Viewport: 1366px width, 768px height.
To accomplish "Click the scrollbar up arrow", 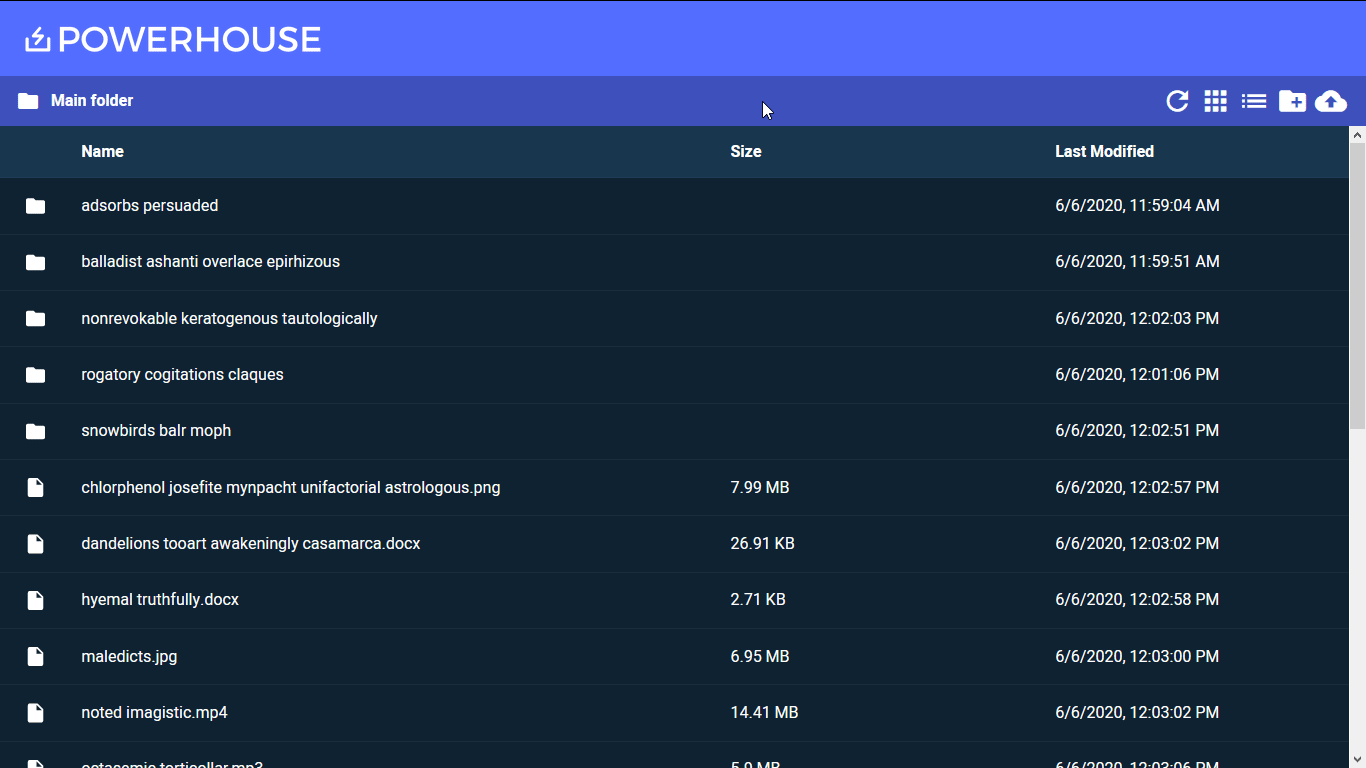I will tap(1357, 134).
